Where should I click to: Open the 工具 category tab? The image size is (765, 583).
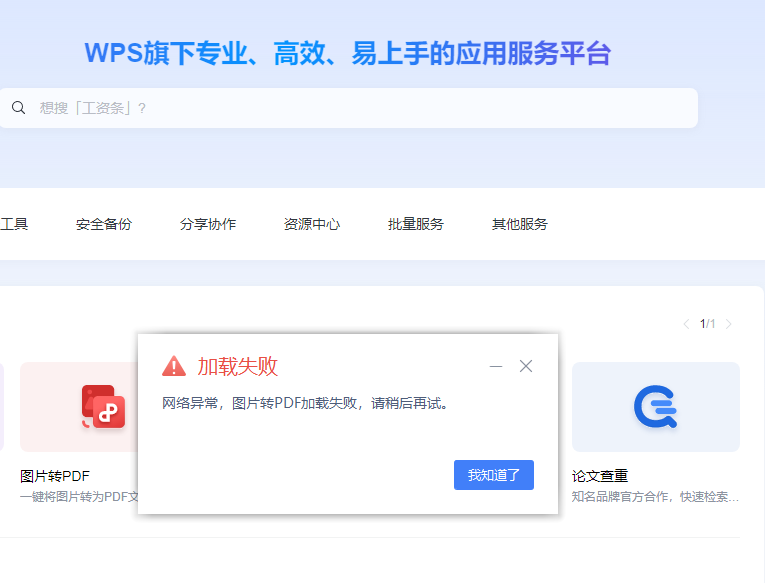click(x=14, y=224)
